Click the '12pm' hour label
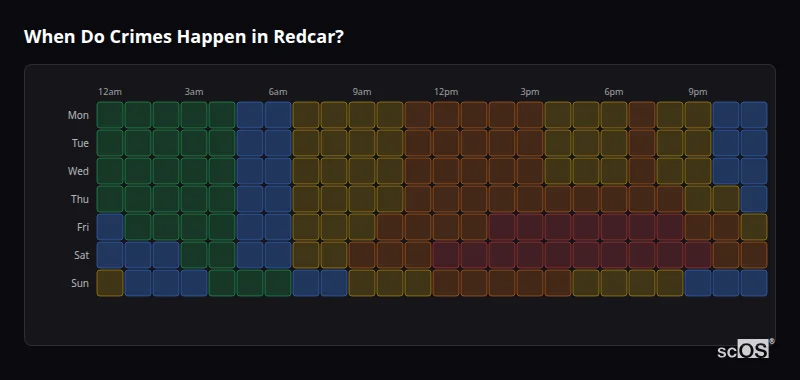Image resolution: width=800 pixels, height=380 pixels. (x=446, y=92)
